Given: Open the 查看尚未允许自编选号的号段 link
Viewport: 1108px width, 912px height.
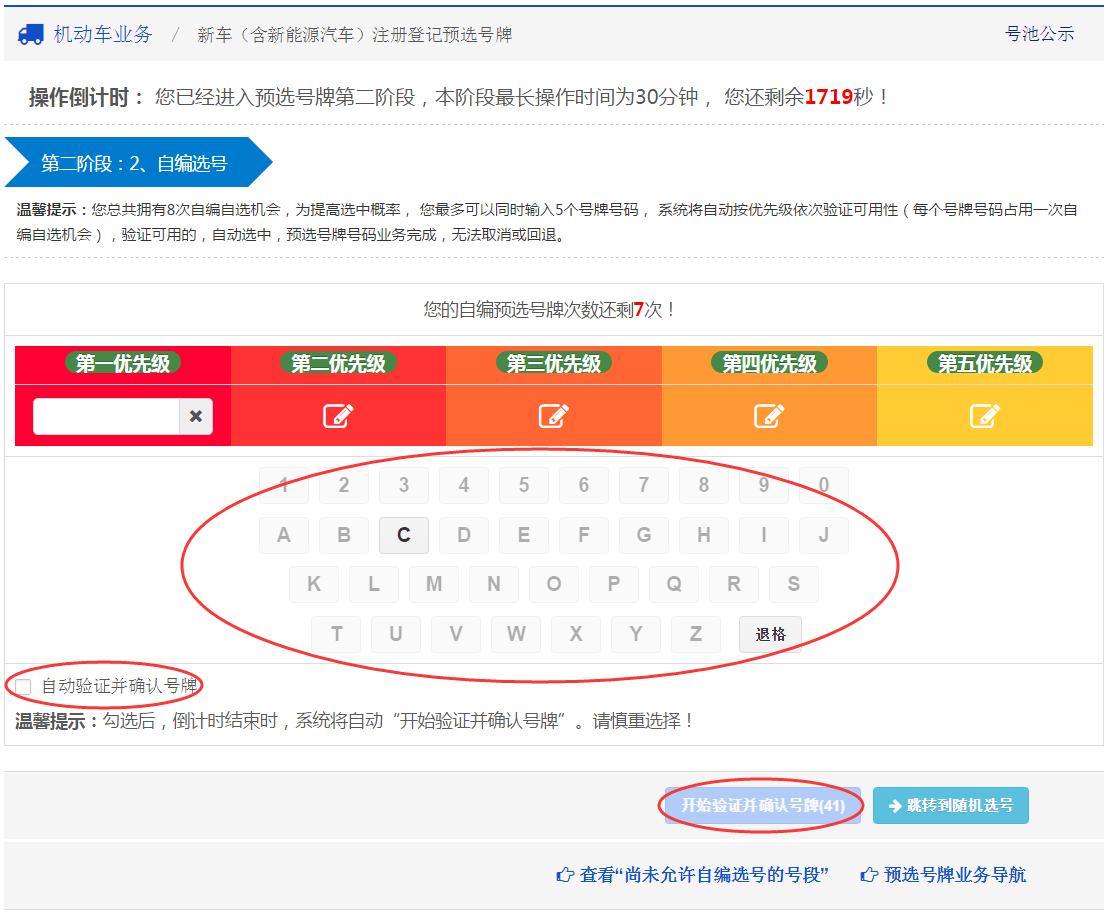Looking at the screenshot, I should (694, 875).
